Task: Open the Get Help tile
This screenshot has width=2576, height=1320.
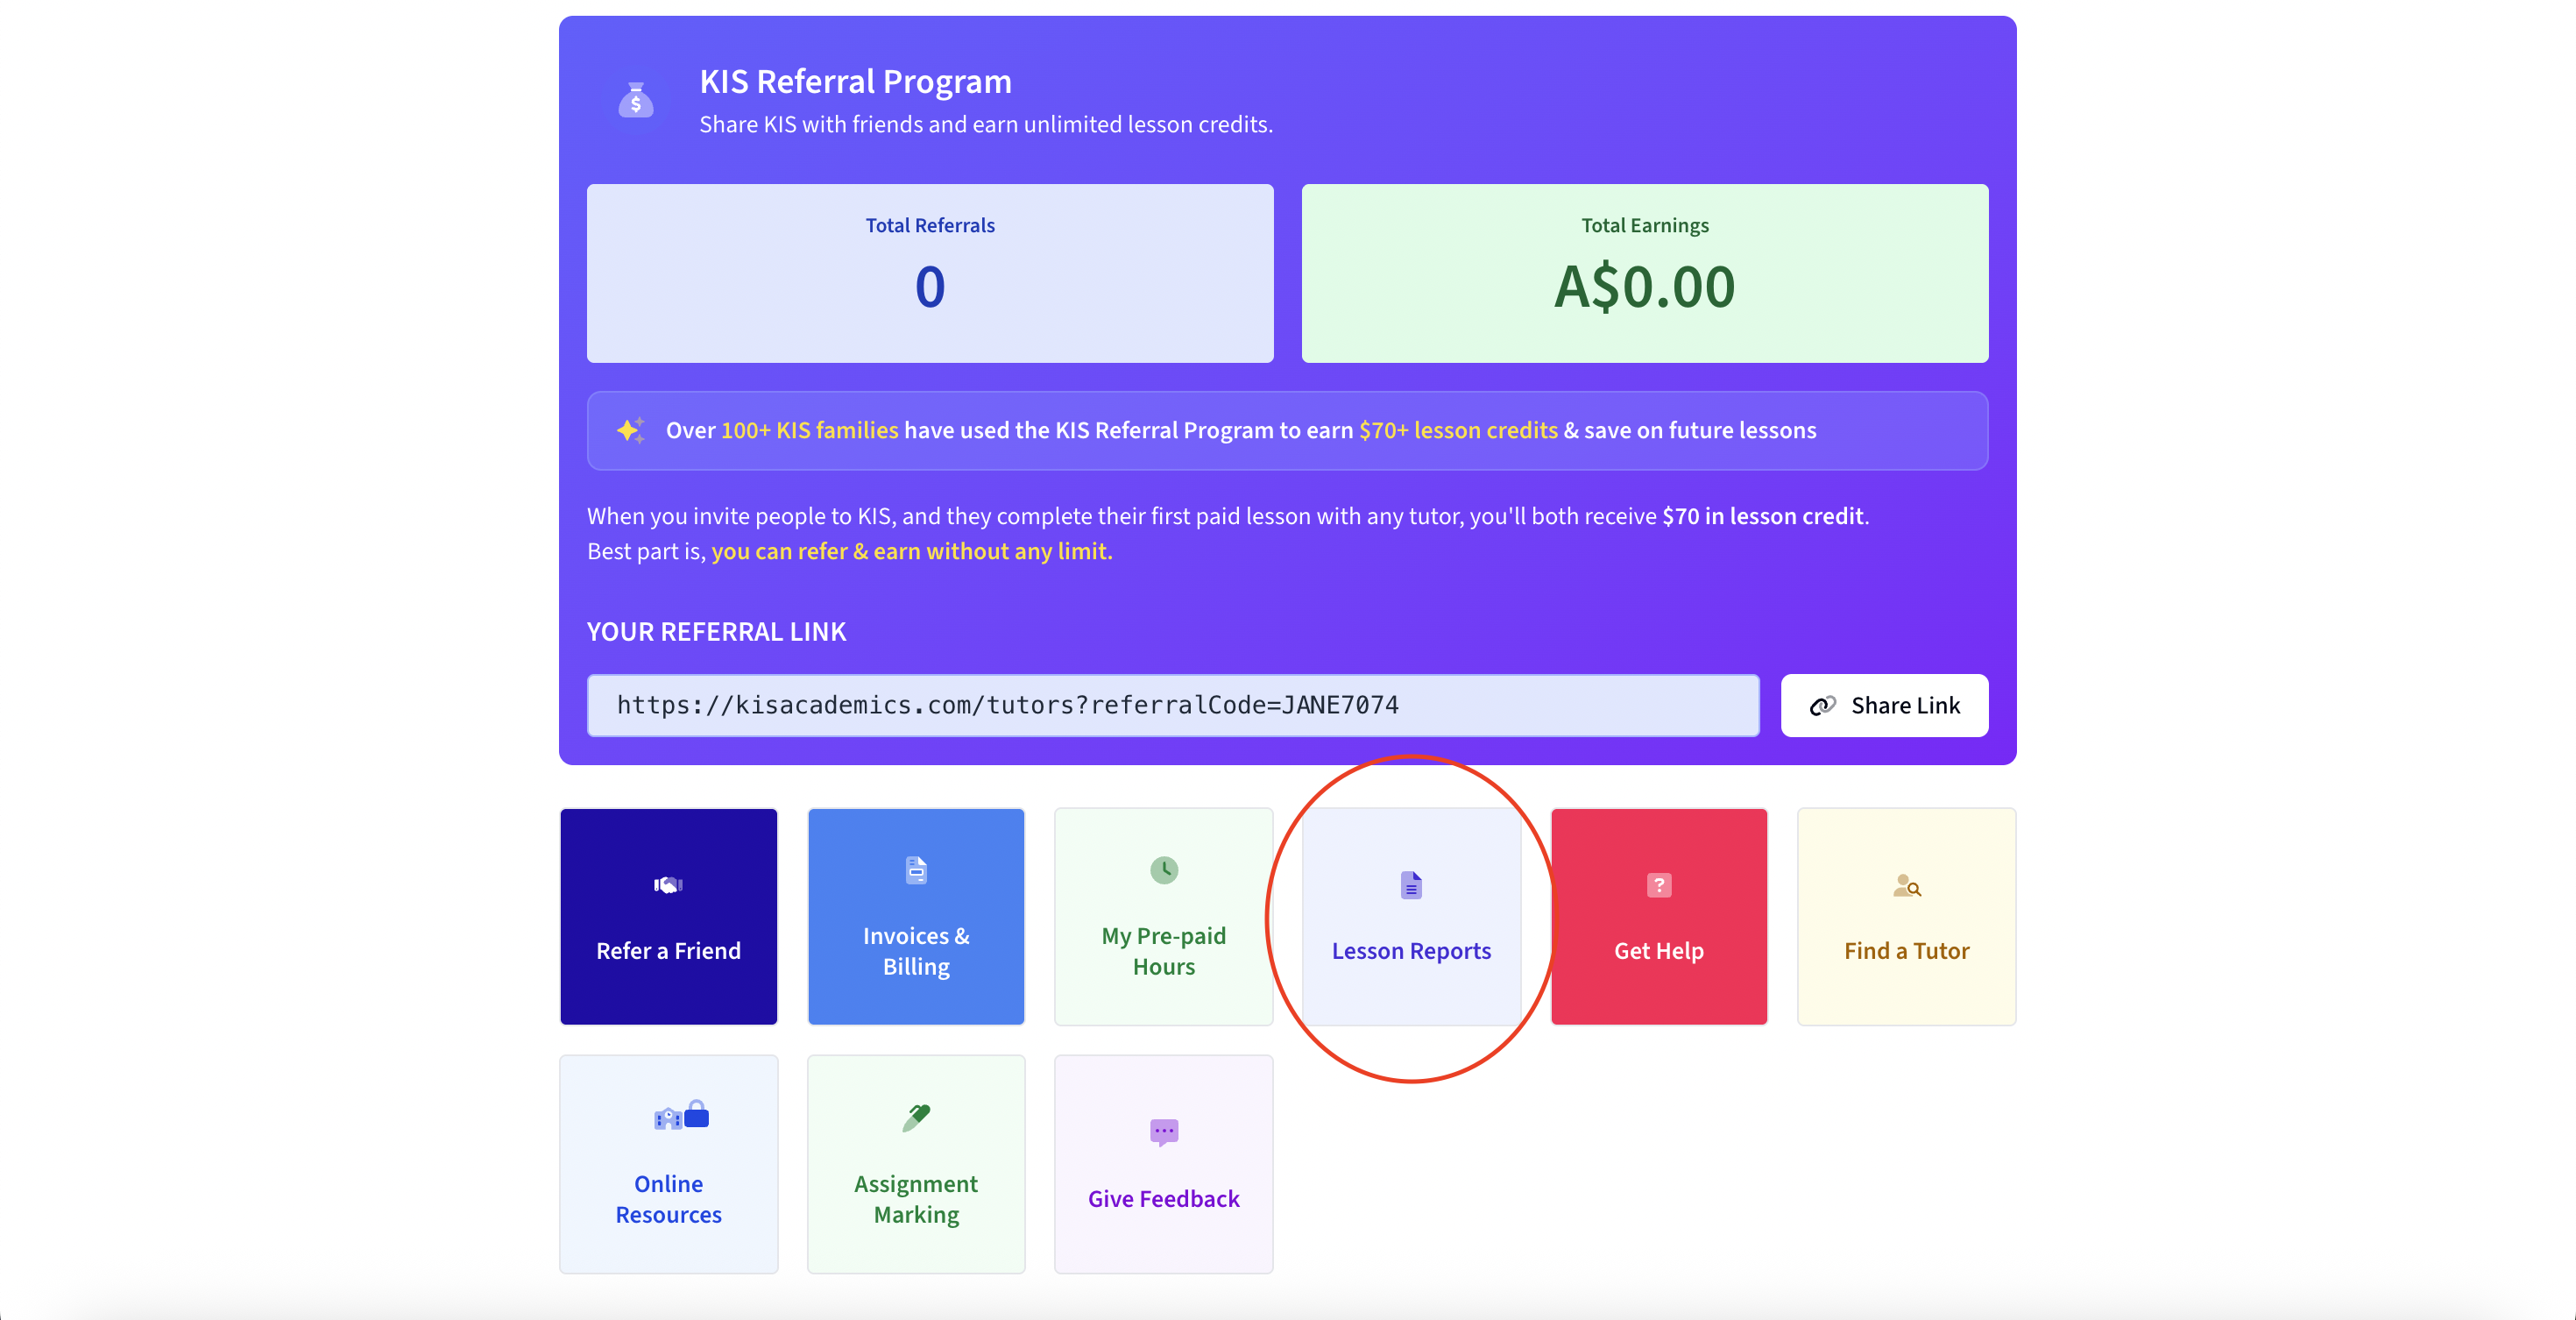Action: pyautogui.click(x=1659, y=917)
